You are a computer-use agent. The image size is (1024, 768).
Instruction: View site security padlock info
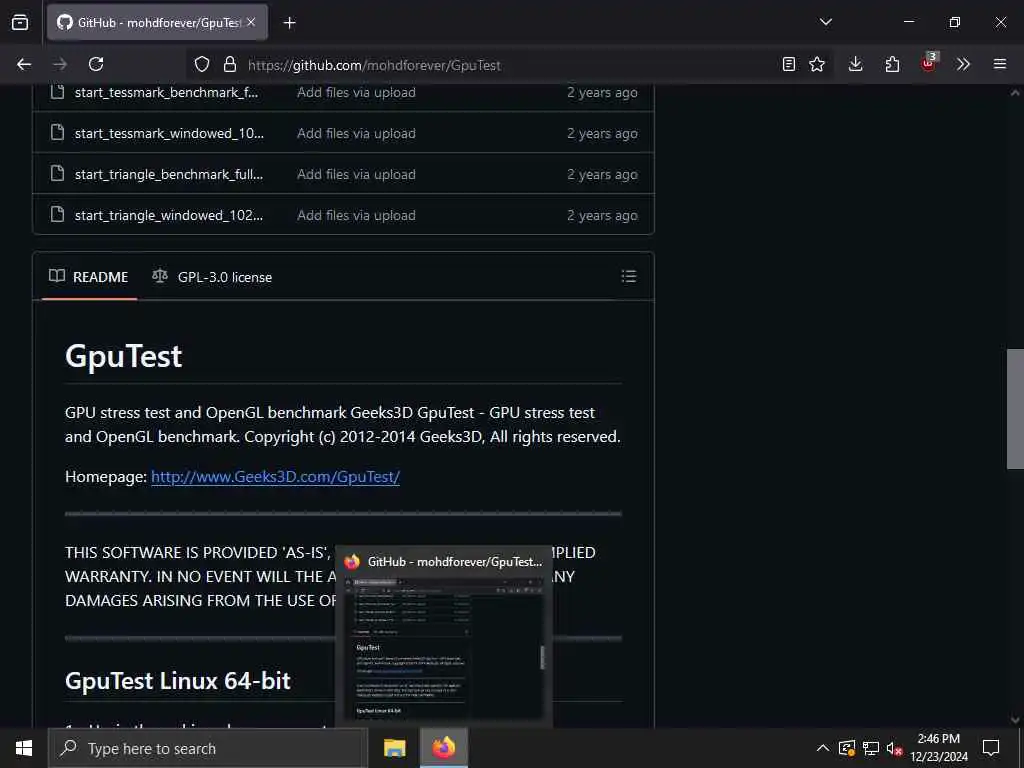pos(229,64)
